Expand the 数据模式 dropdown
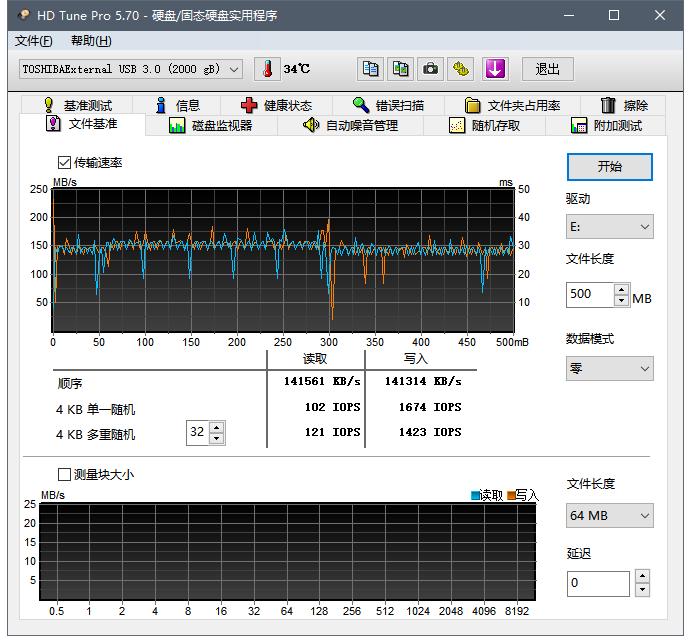The height and width of the screenshot is (643, 690). [x=609, y=368]
